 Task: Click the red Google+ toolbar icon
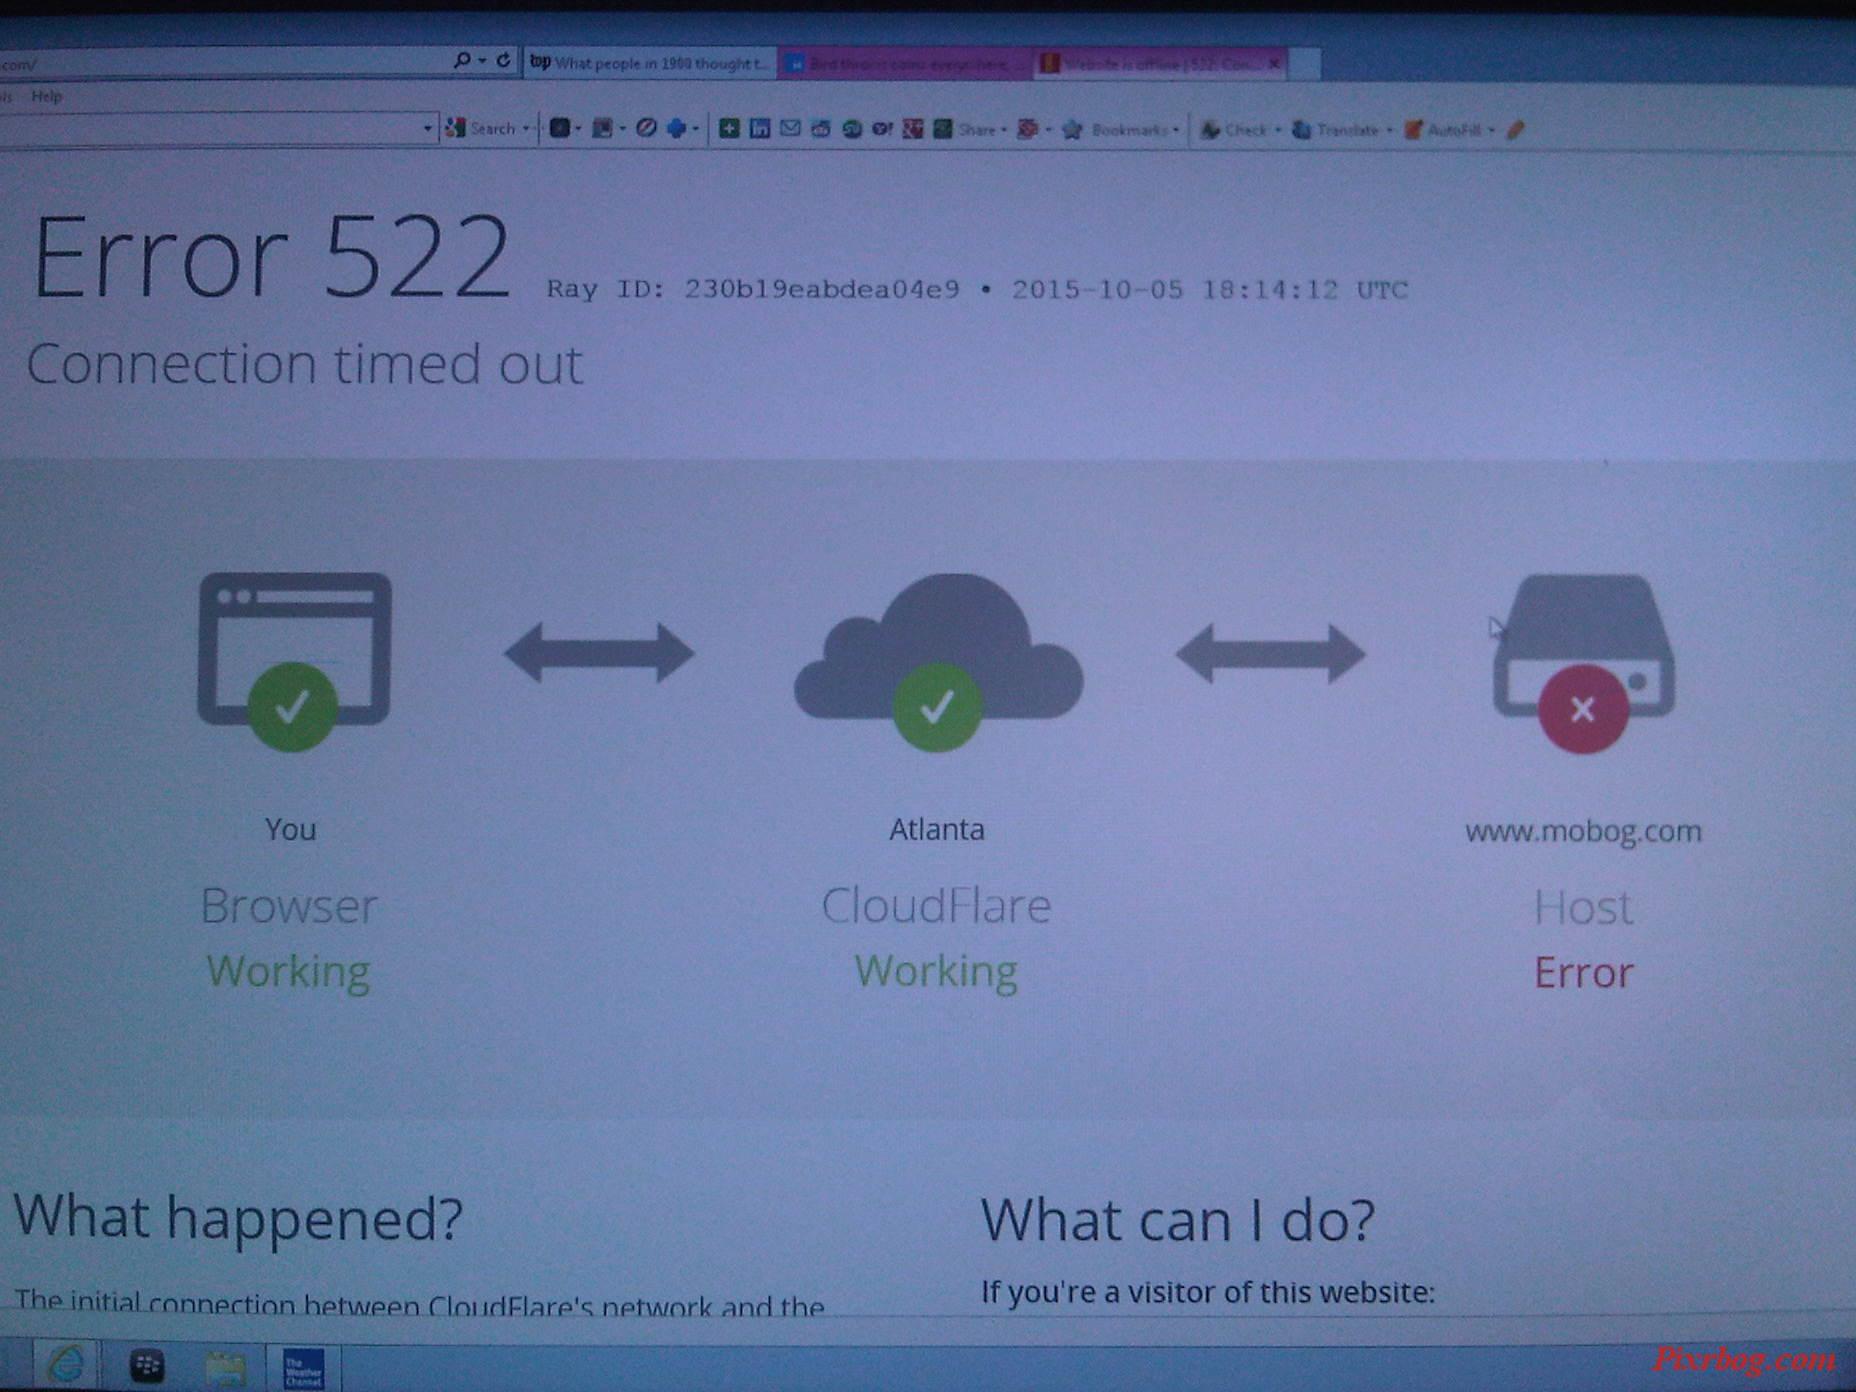[x=913, y=129]
